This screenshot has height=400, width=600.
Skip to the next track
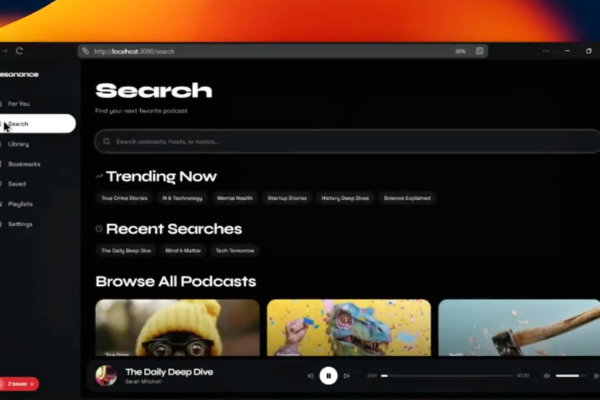[347, 376]
